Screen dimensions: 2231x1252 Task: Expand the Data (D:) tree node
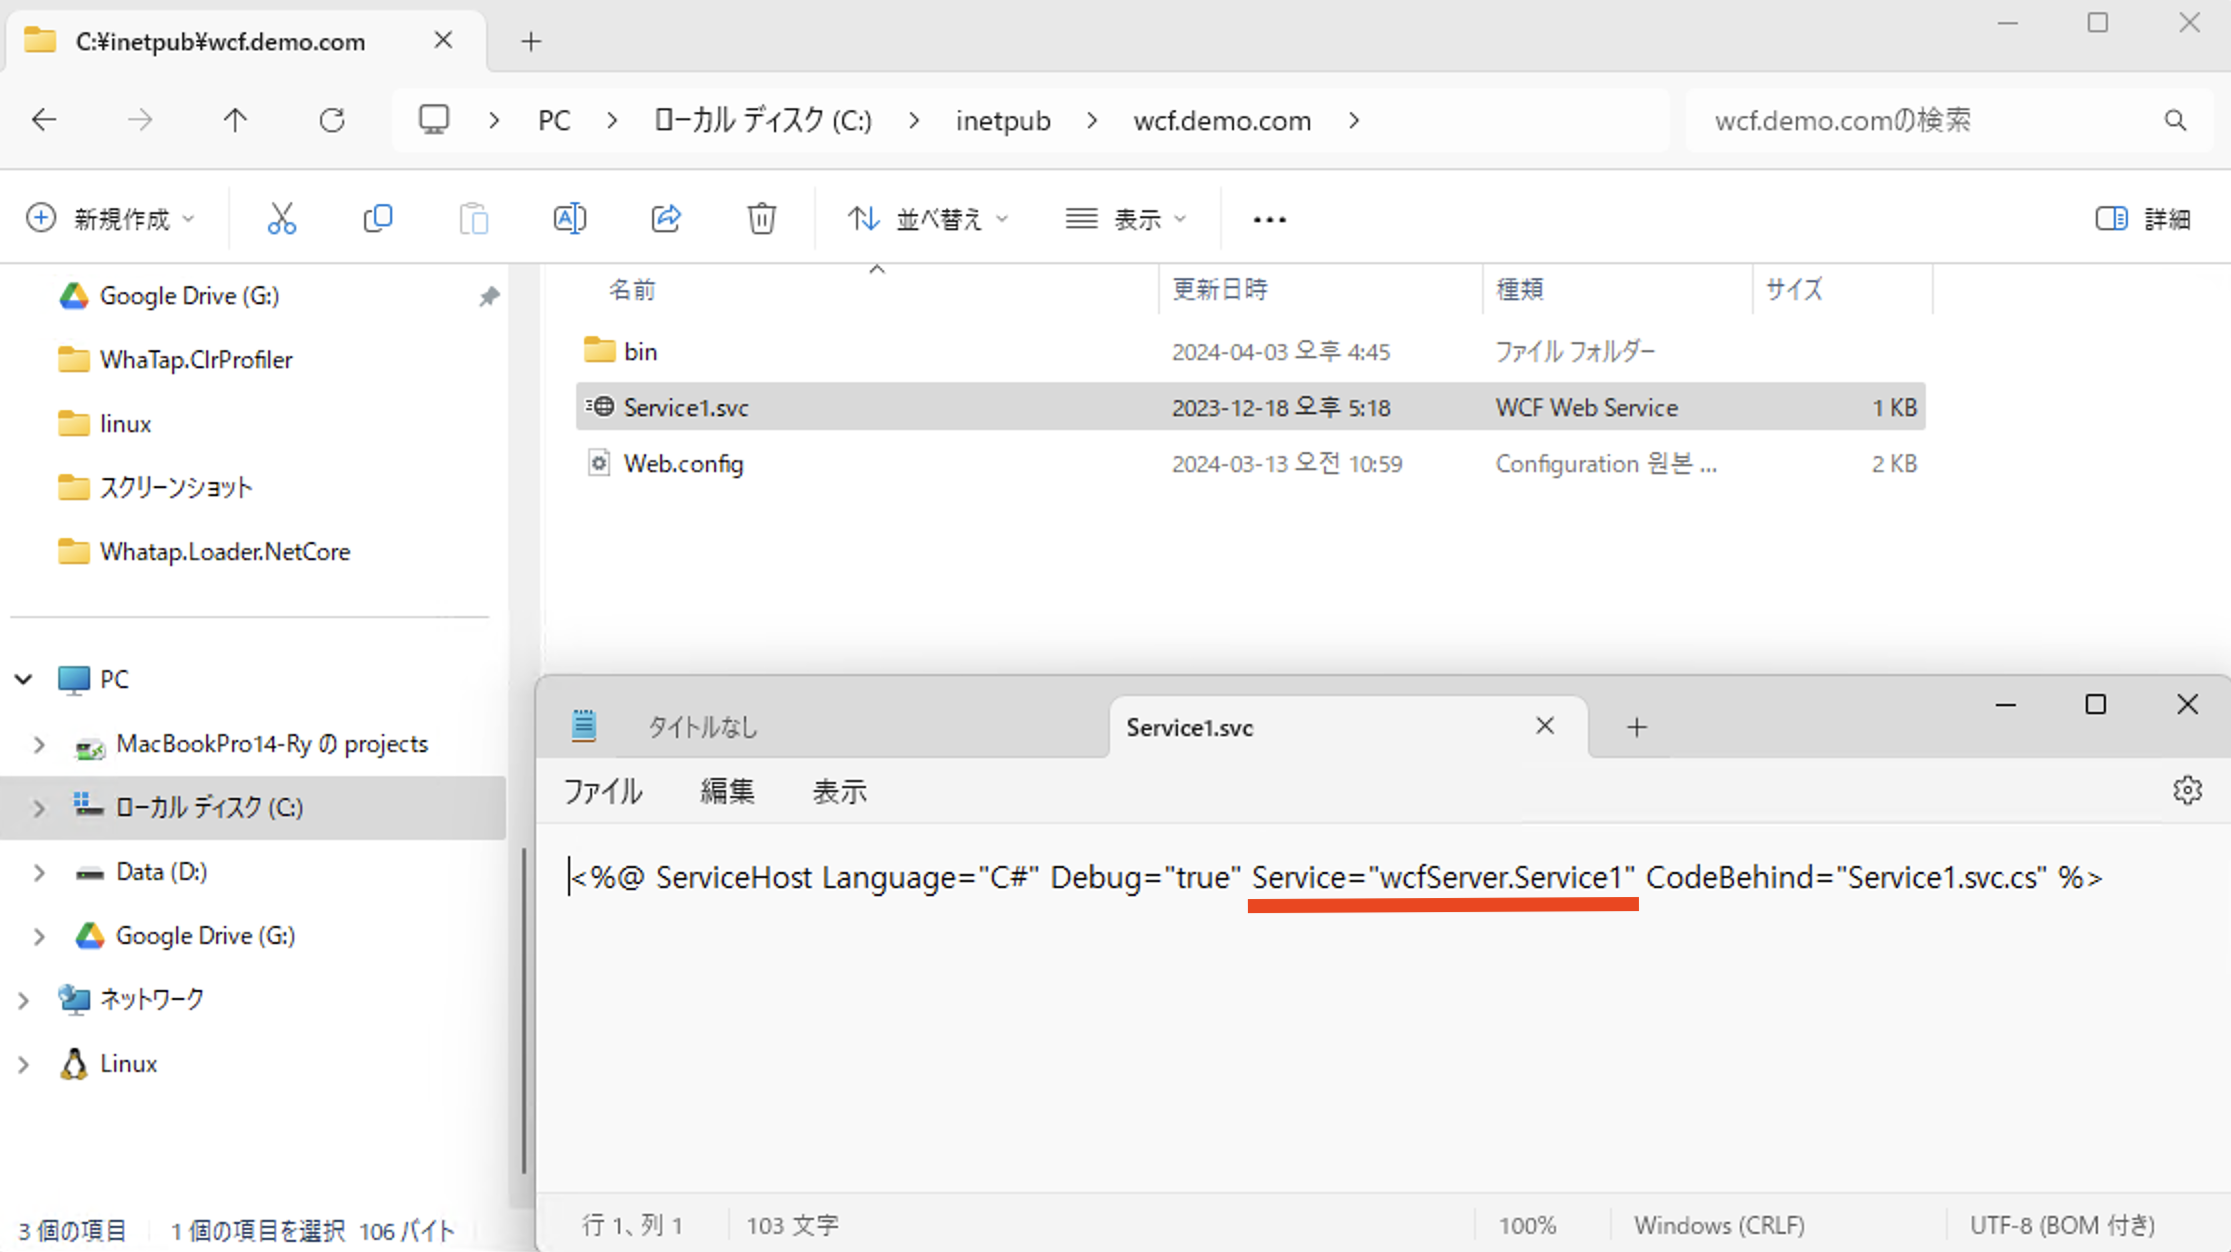coord(39,872)
